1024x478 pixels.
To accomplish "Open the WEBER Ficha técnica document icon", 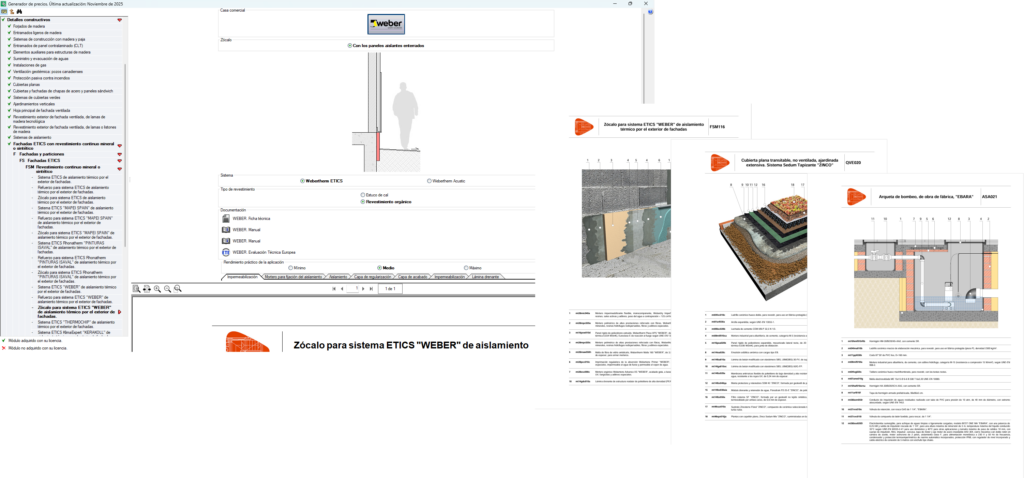I will (x=226, y=219).
